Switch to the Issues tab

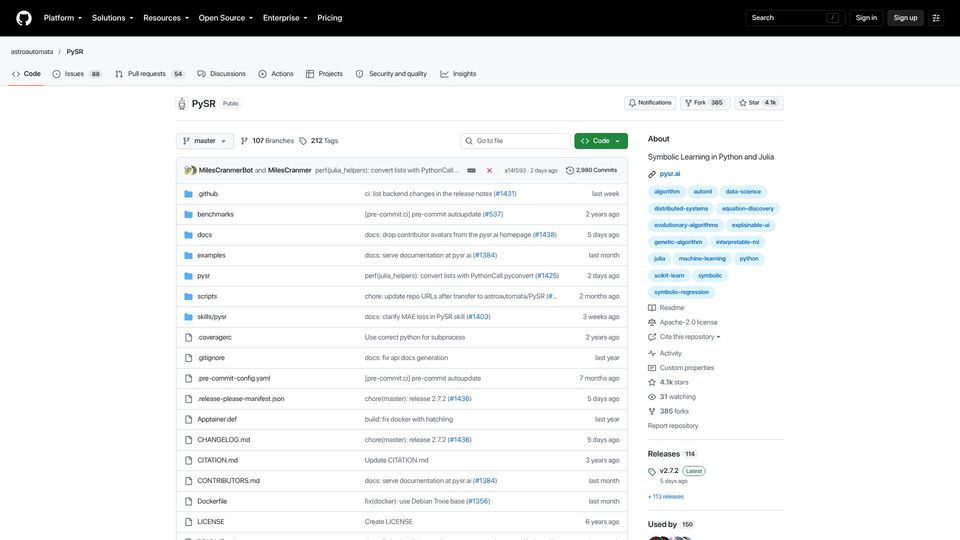[x=77, y=73]
